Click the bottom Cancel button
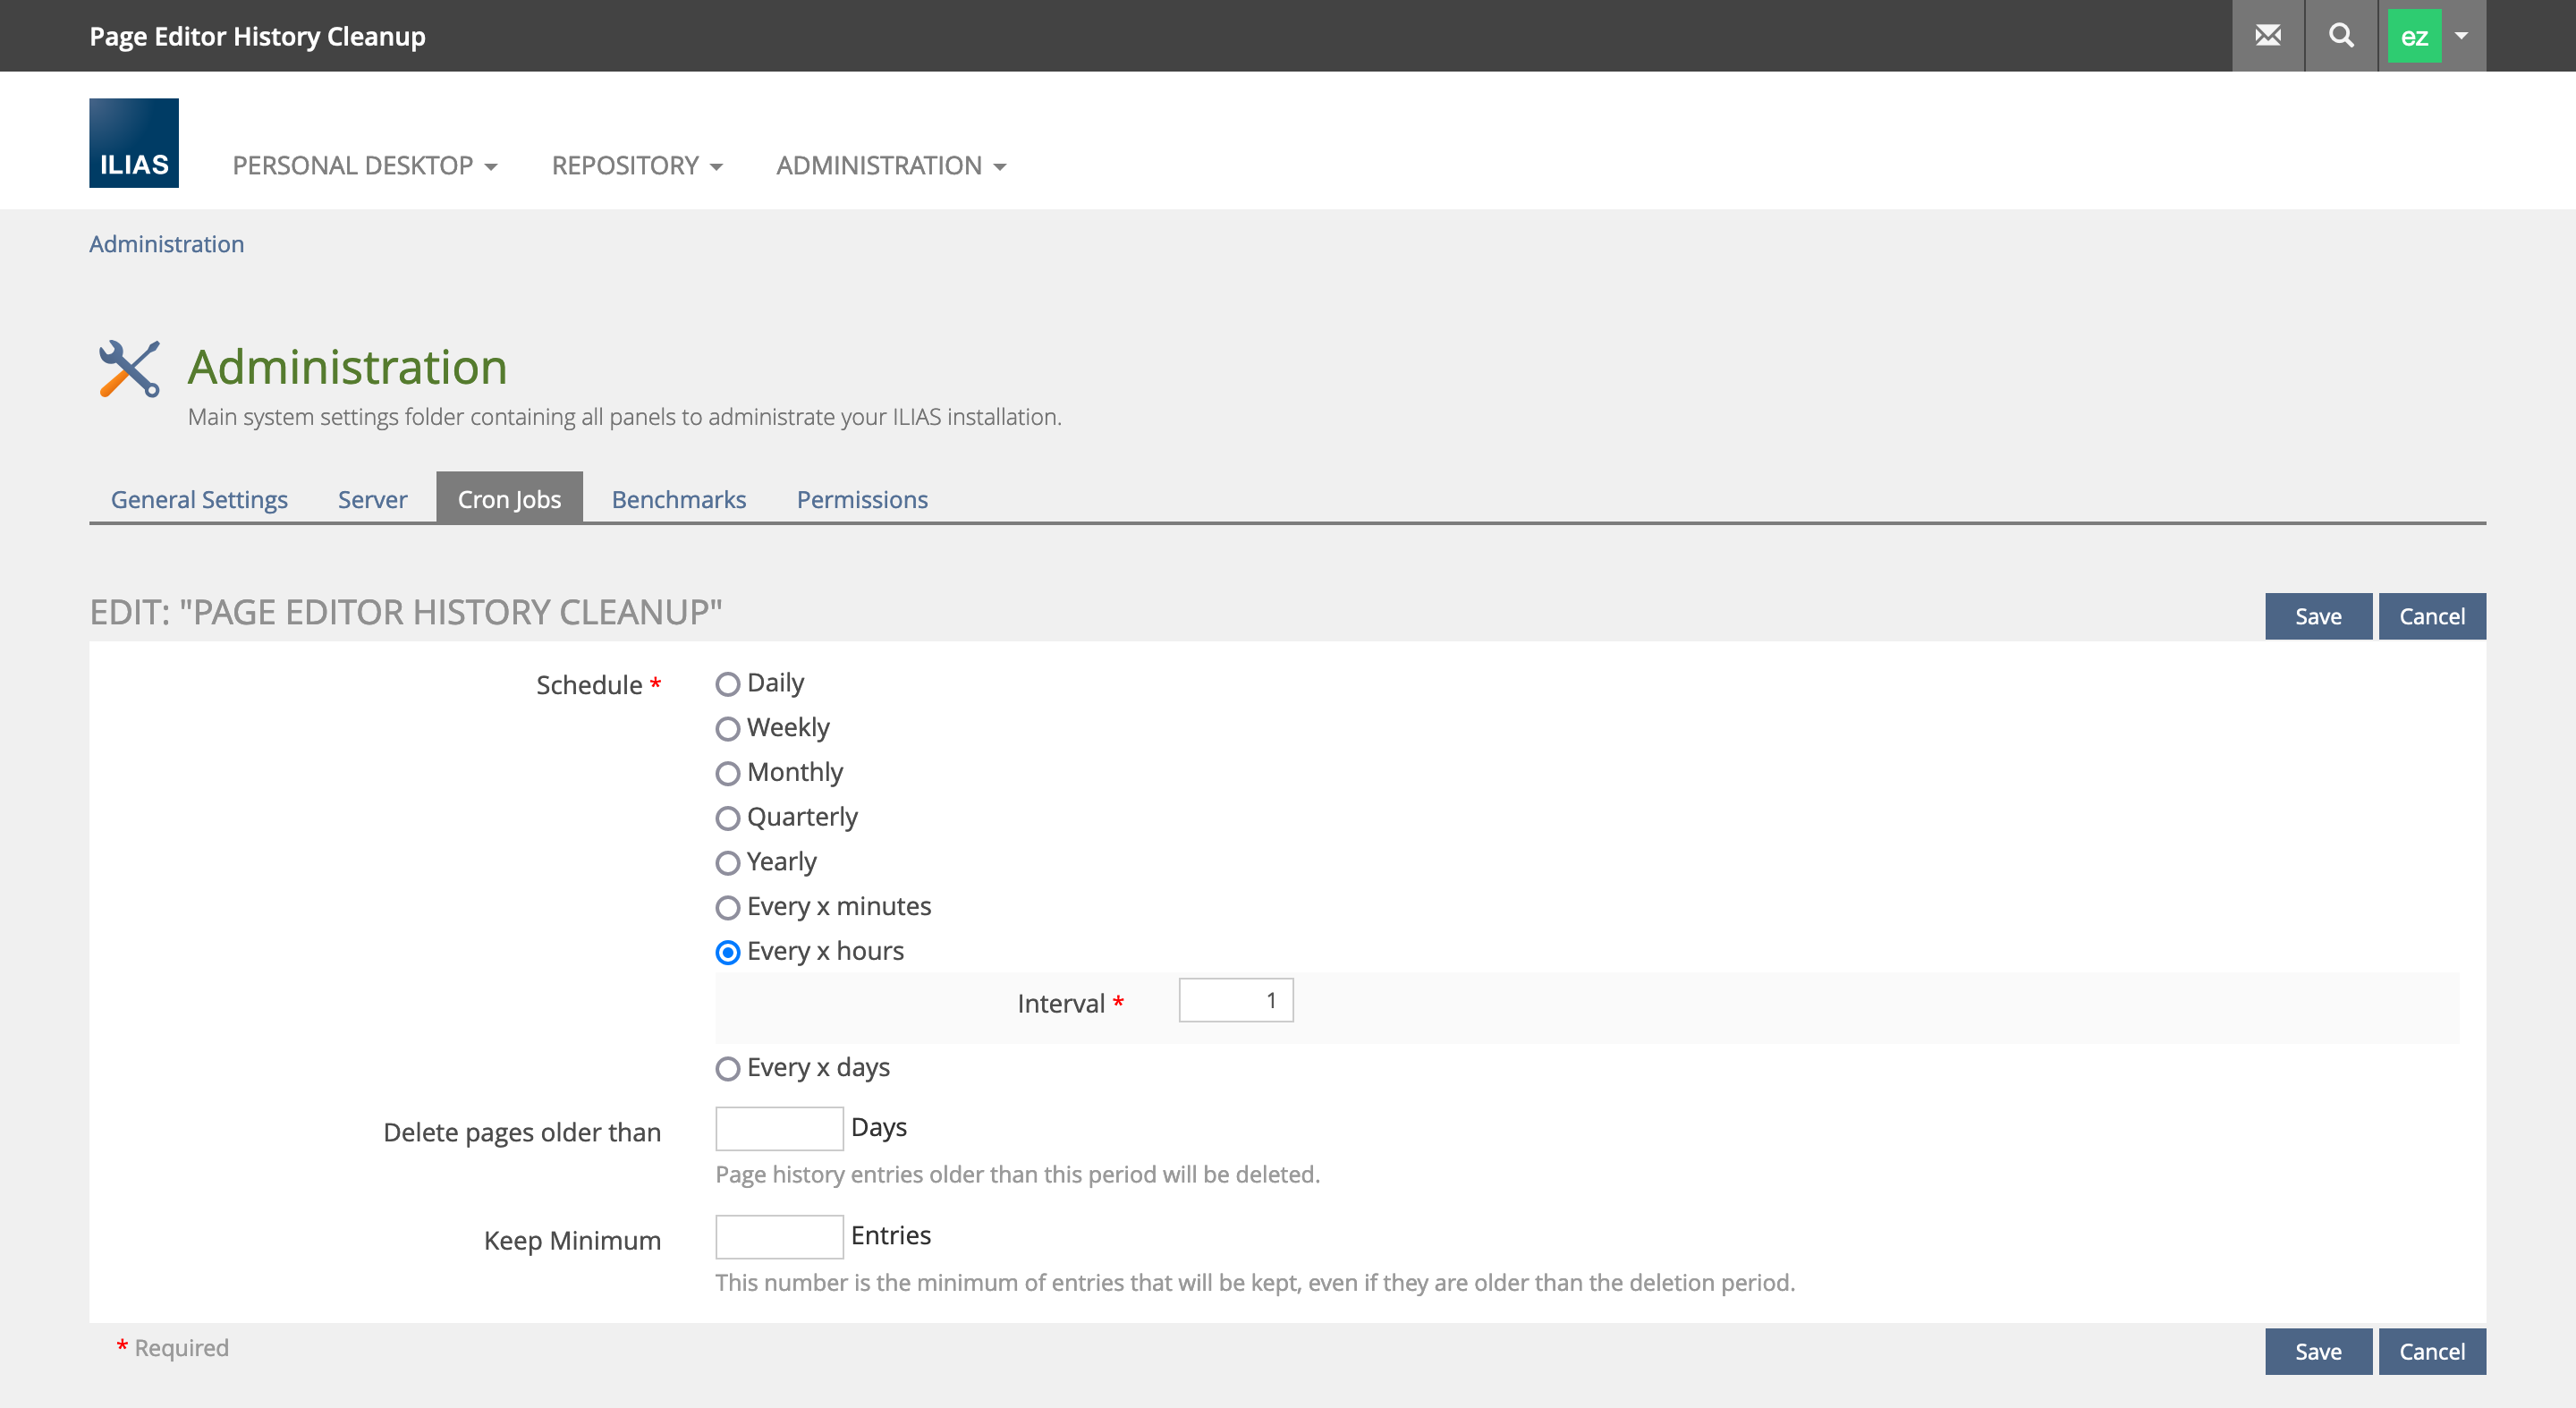 click(2431, 1351)
